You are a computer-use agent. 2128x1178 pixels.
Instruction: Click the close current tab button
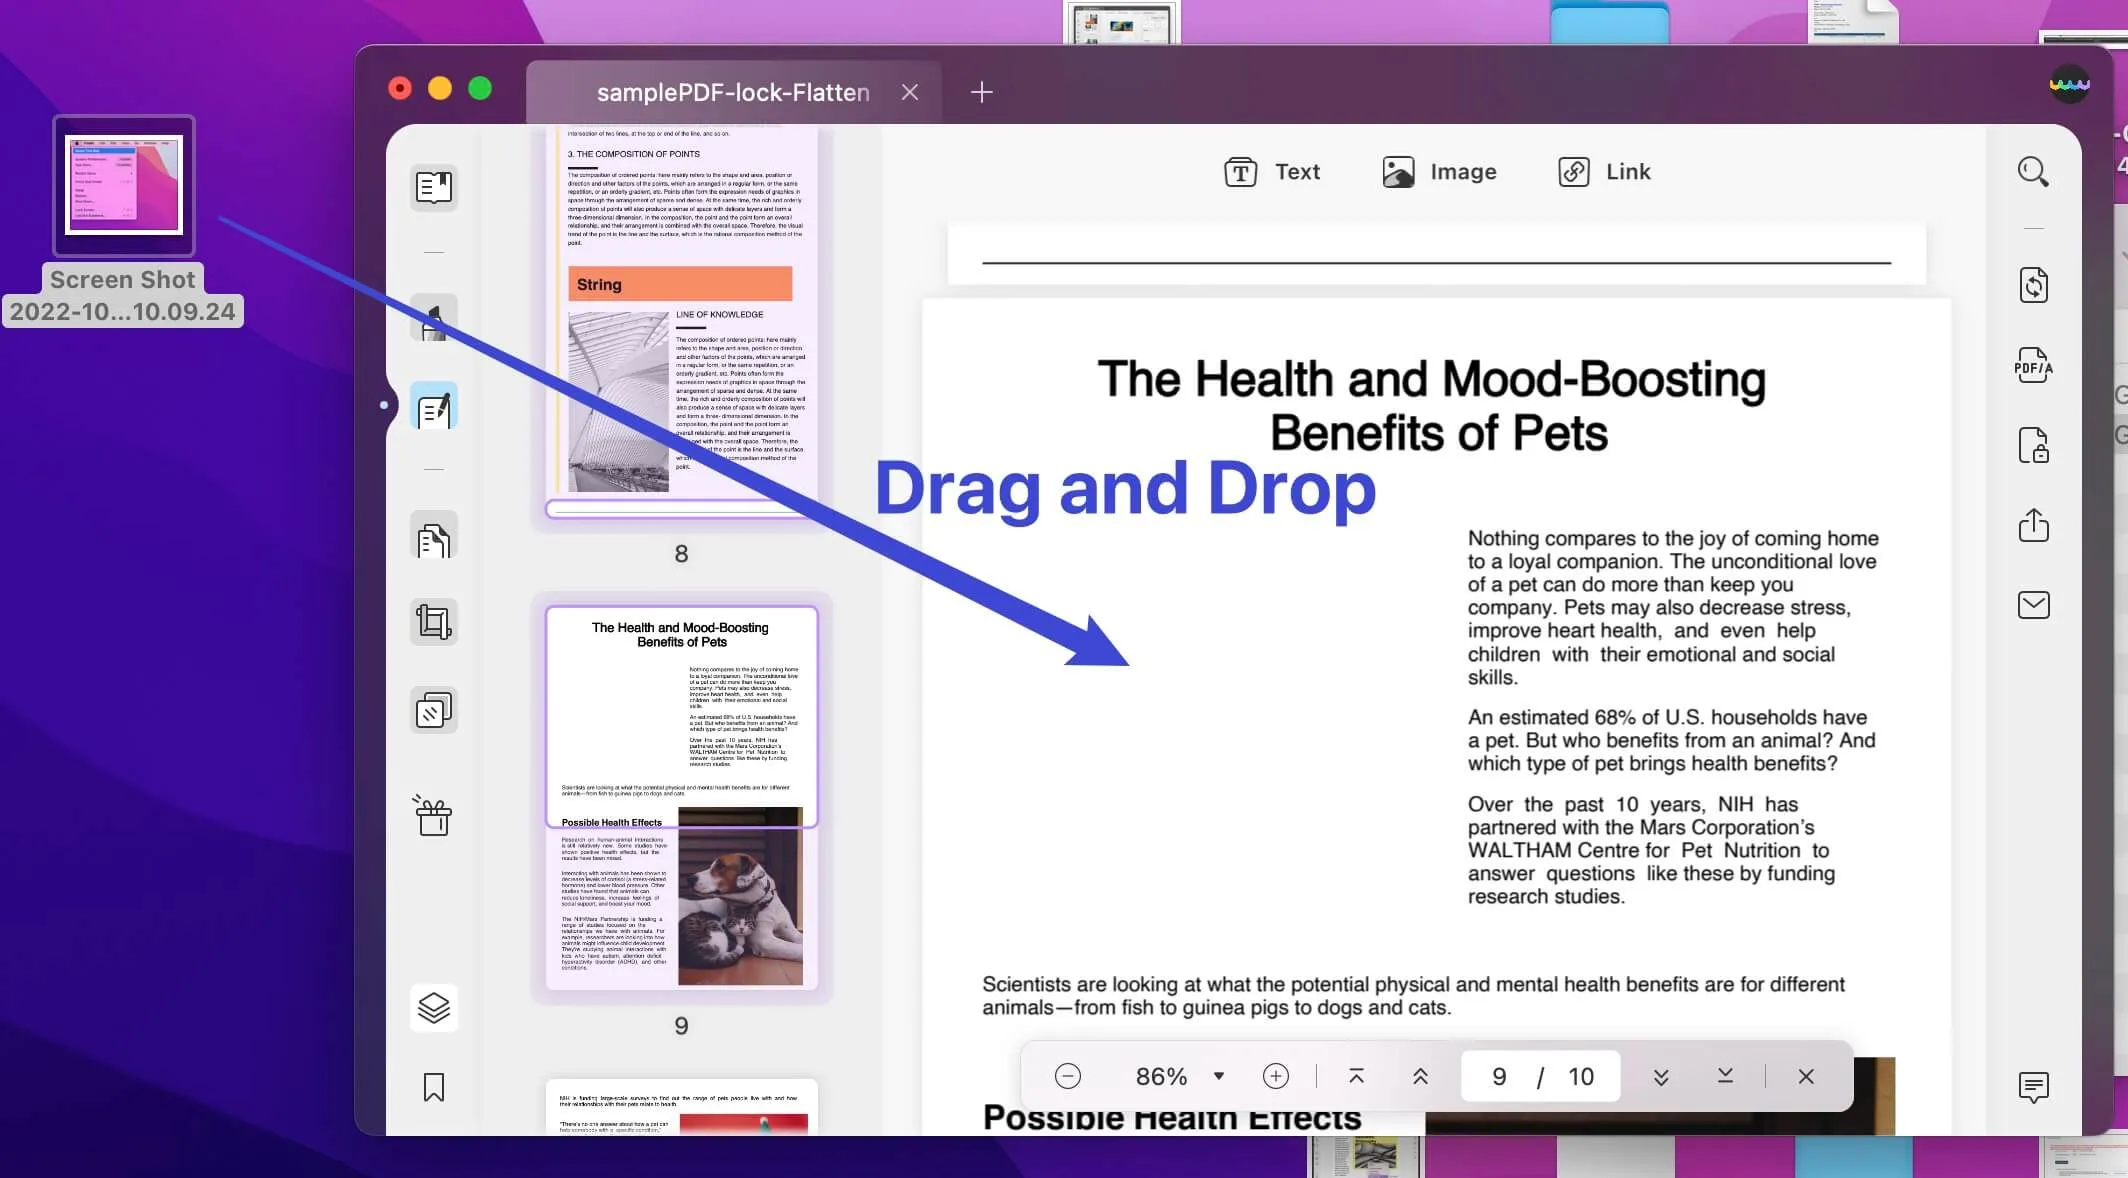point(908,90)
